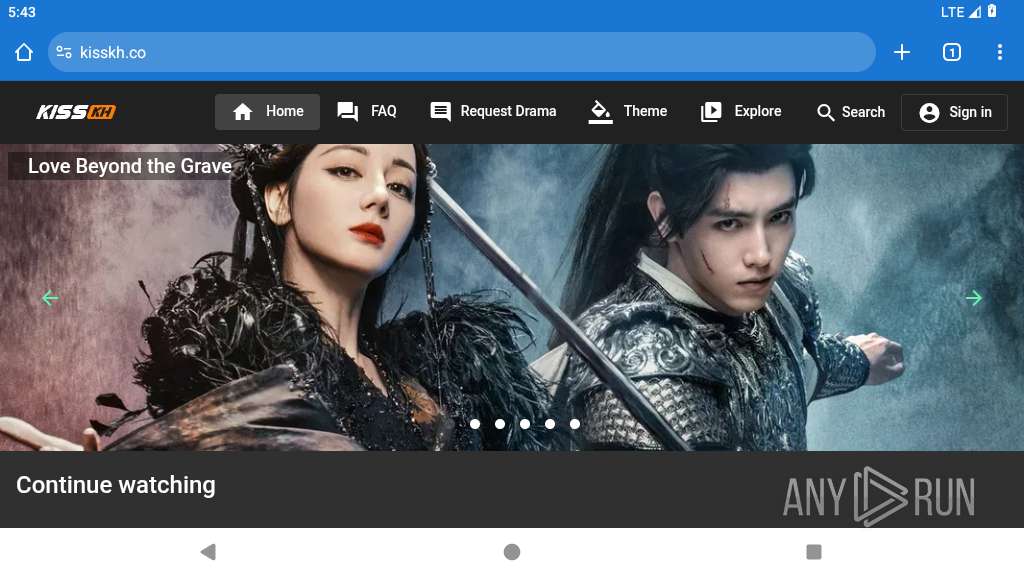
Task: Select first carousel dot
Action: (475, 424)
